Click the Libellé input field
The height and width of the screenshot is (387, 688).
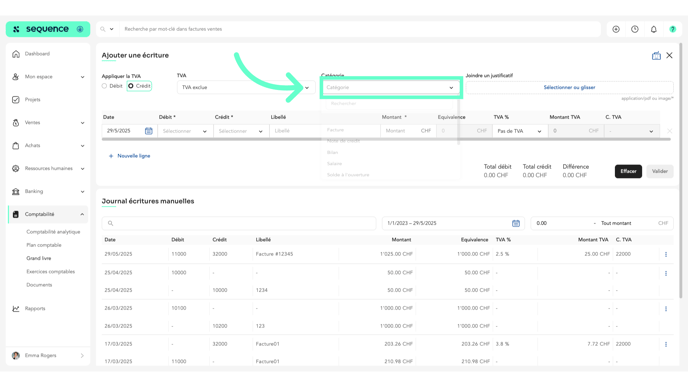(325, 131)
